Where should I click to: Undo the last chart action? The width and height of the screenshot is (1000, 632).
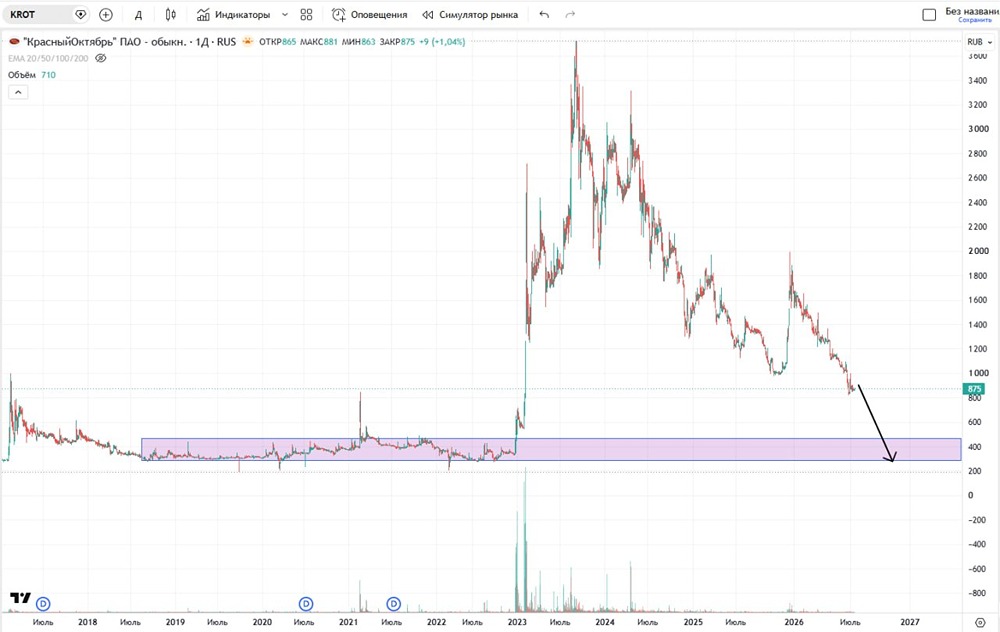pos(544,14)
